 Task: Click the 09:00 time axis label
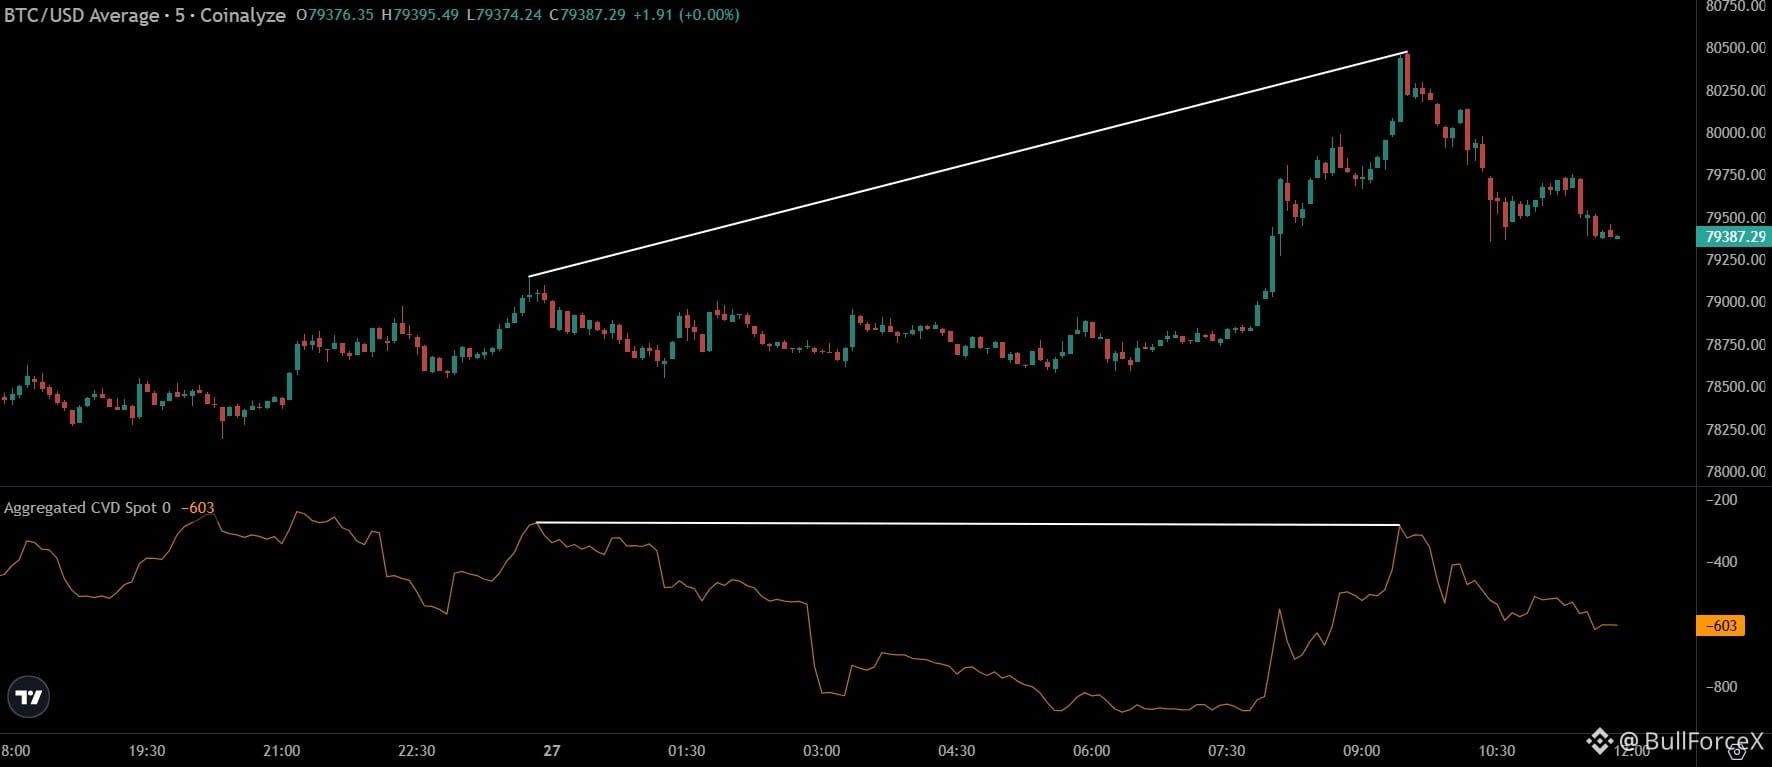pos(1362,751)
